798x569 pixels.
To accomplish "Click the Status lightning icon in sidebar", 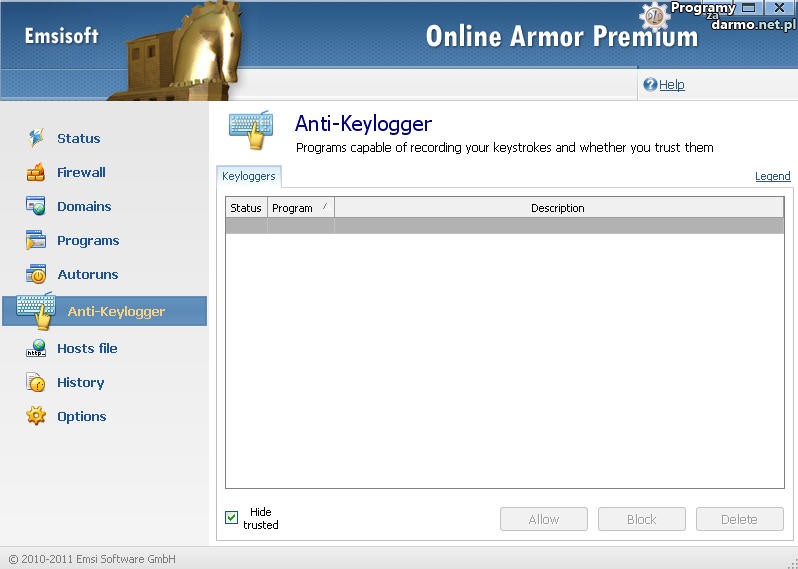I will [36, 138].
